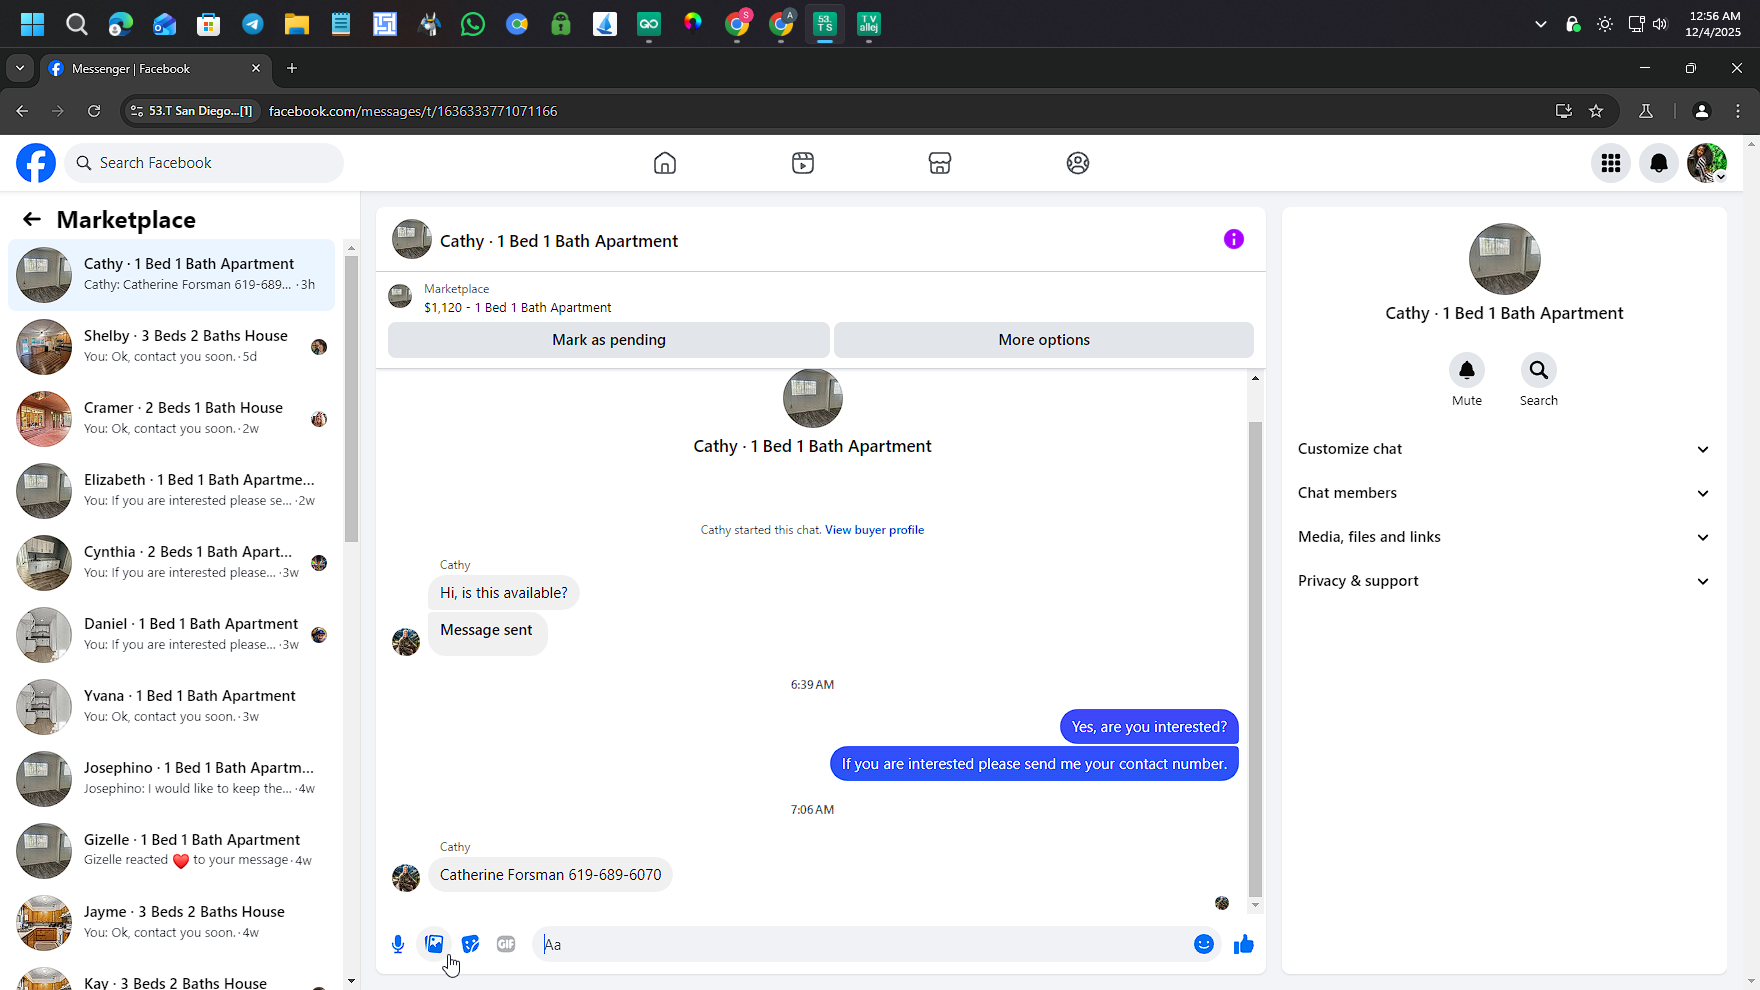The image size is (1760, 990).
Task: Open the notifications bell in header
Action: tap(1659, 163)
